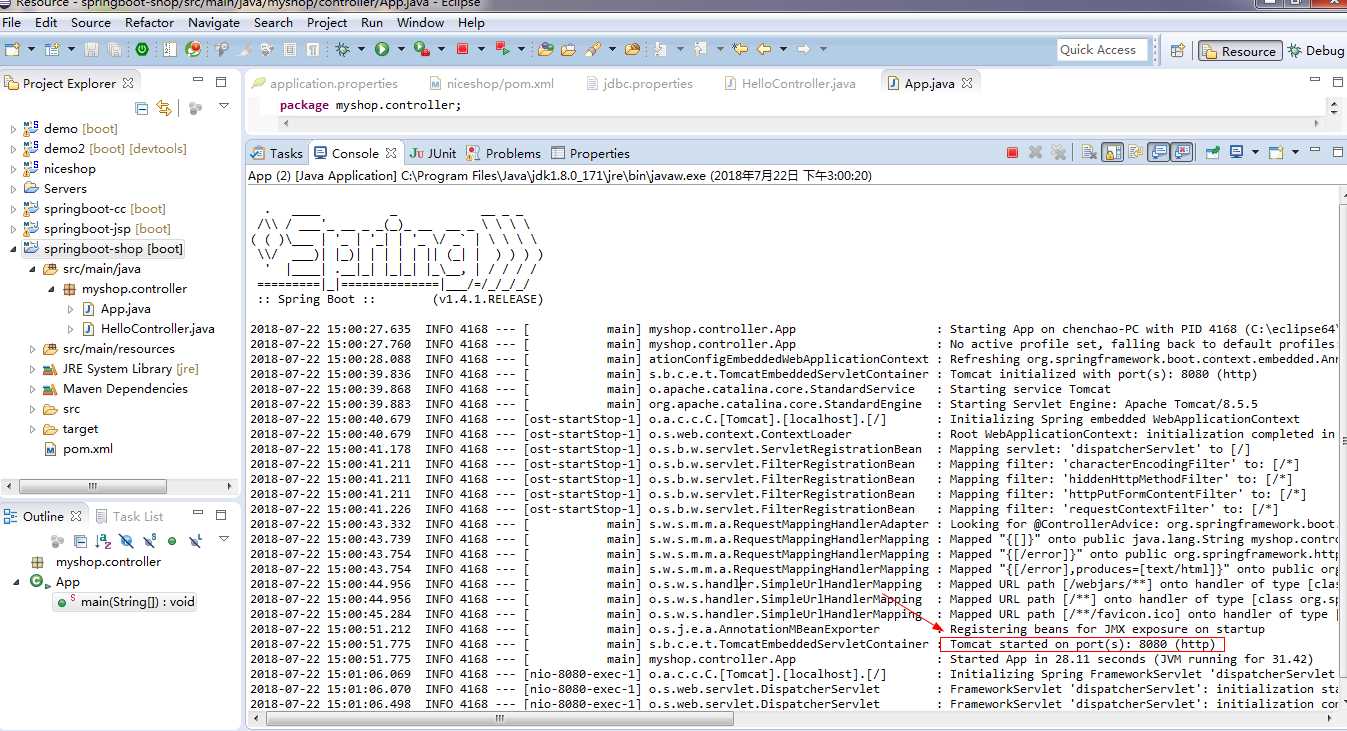Open the Project Explorer View Menu triangle
This screenshot has height=731, width=1347.
click(x=224, y=106)
